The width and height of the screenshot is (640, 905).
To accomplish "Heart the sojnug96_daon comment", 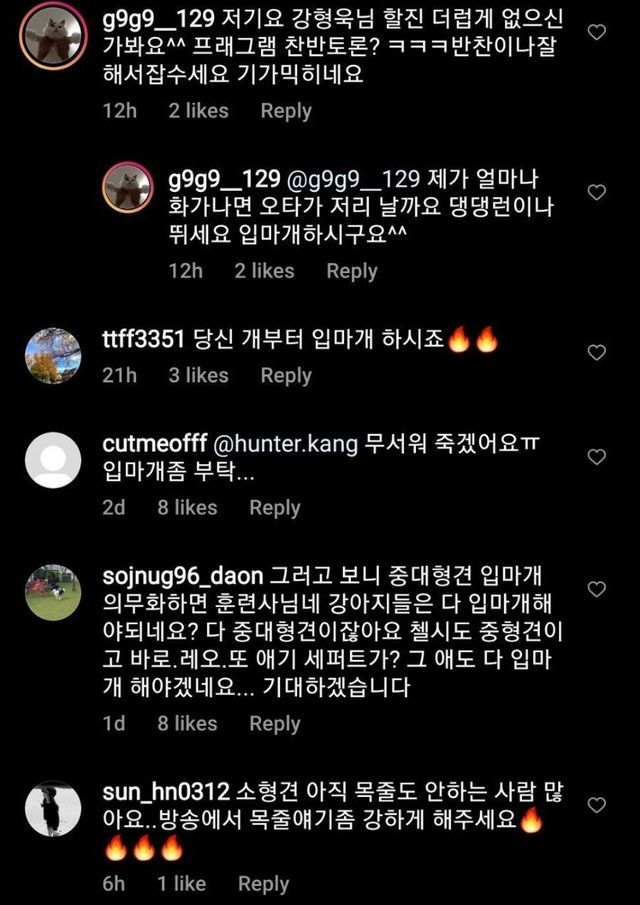I will point(596,589).
